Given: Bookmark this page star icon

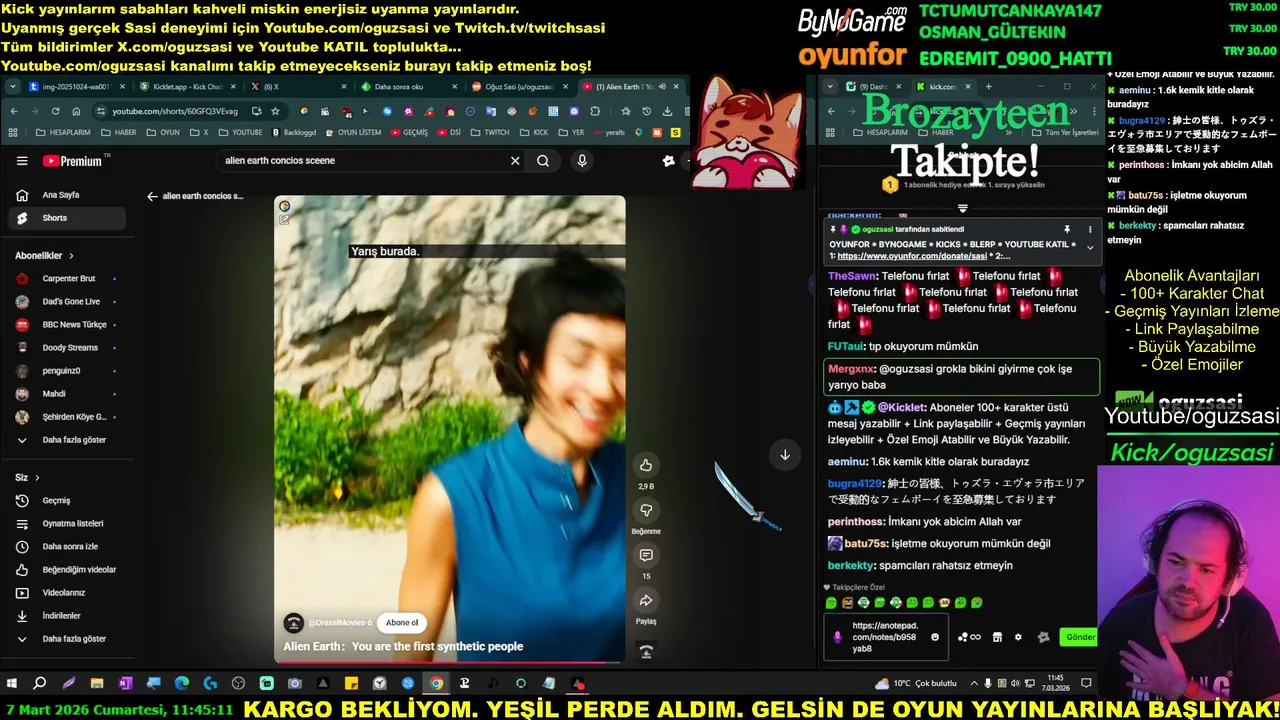Looking at the screenshot, I should click(274, 111).
